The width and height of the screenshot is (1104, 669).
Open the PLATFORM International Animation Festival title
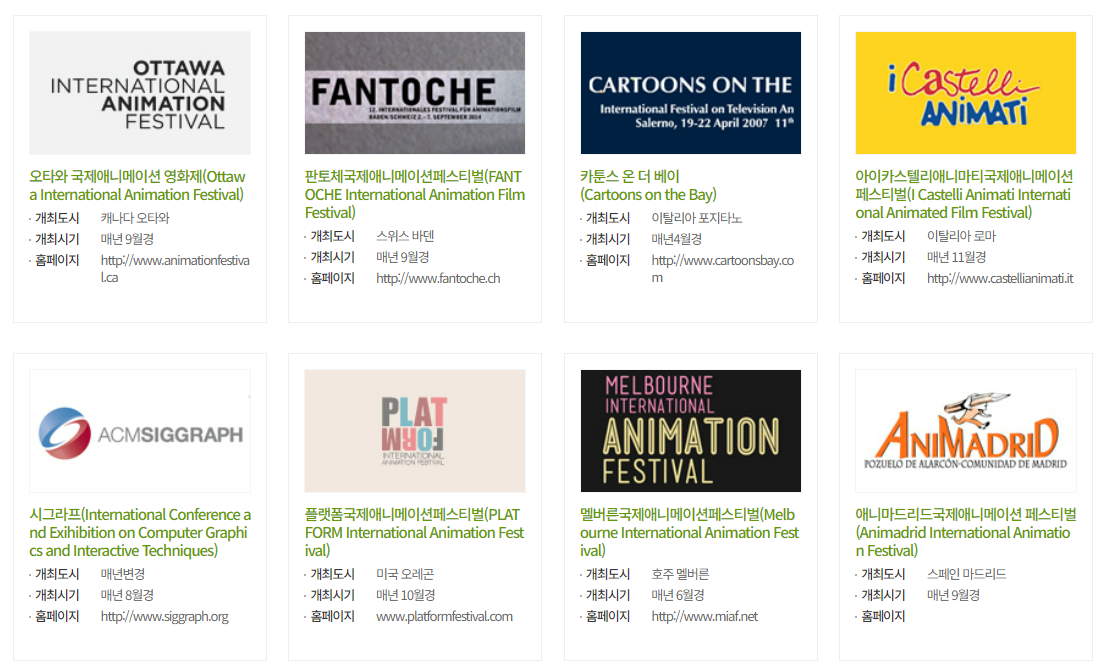(414, 533)
